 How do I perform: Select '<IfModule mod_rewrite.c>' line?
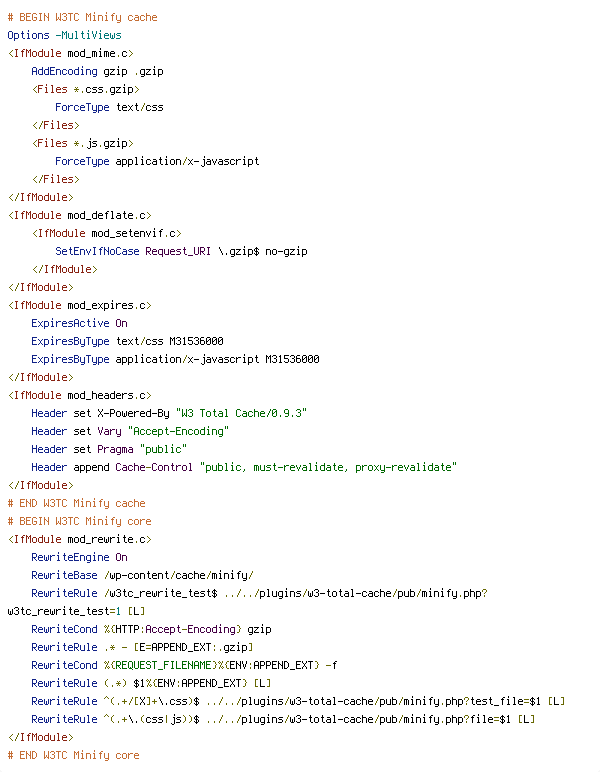pos(79,540)
